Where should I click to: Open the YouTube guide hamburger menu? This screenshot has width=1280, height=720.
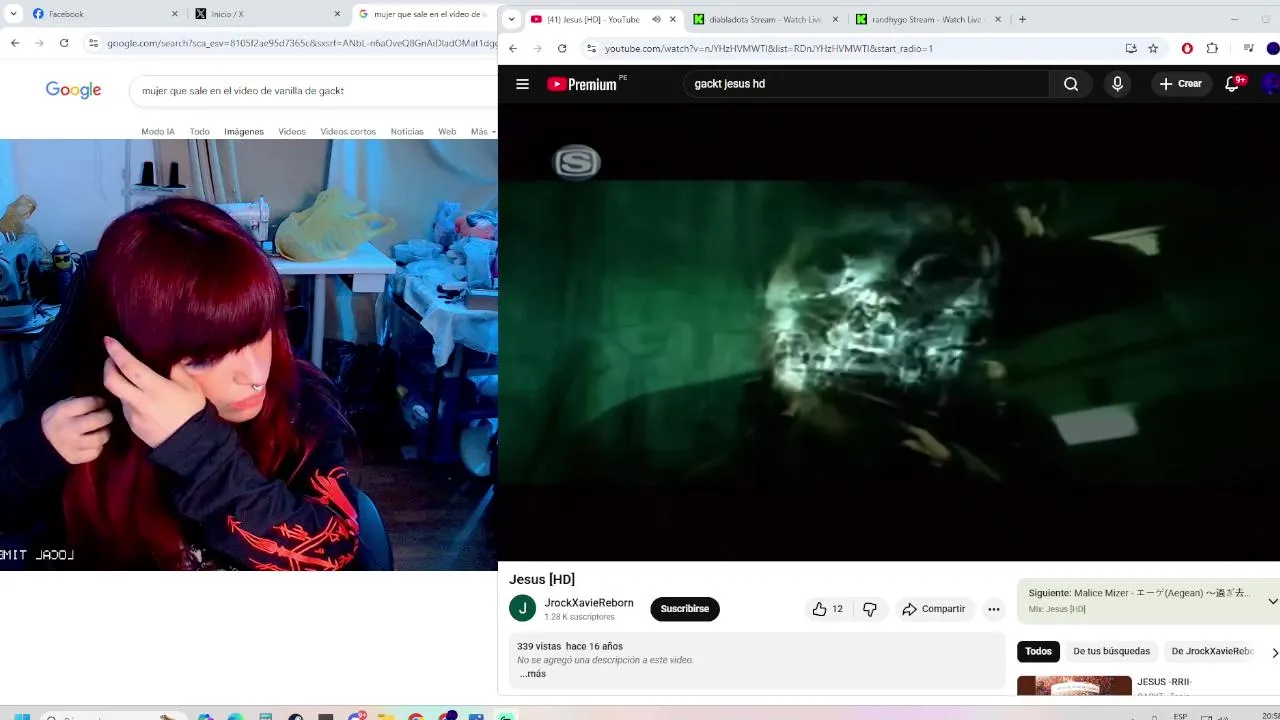tap(522, 84)
